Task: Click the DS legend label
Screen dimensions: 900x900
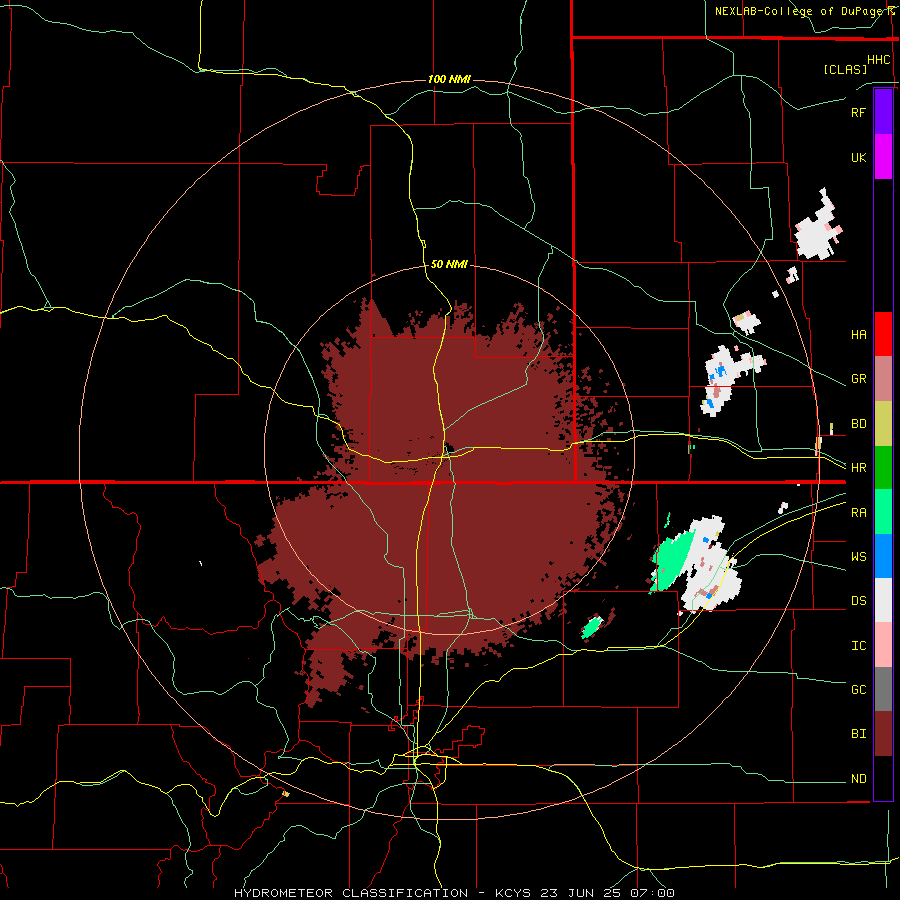Action: tap(858, 601)
